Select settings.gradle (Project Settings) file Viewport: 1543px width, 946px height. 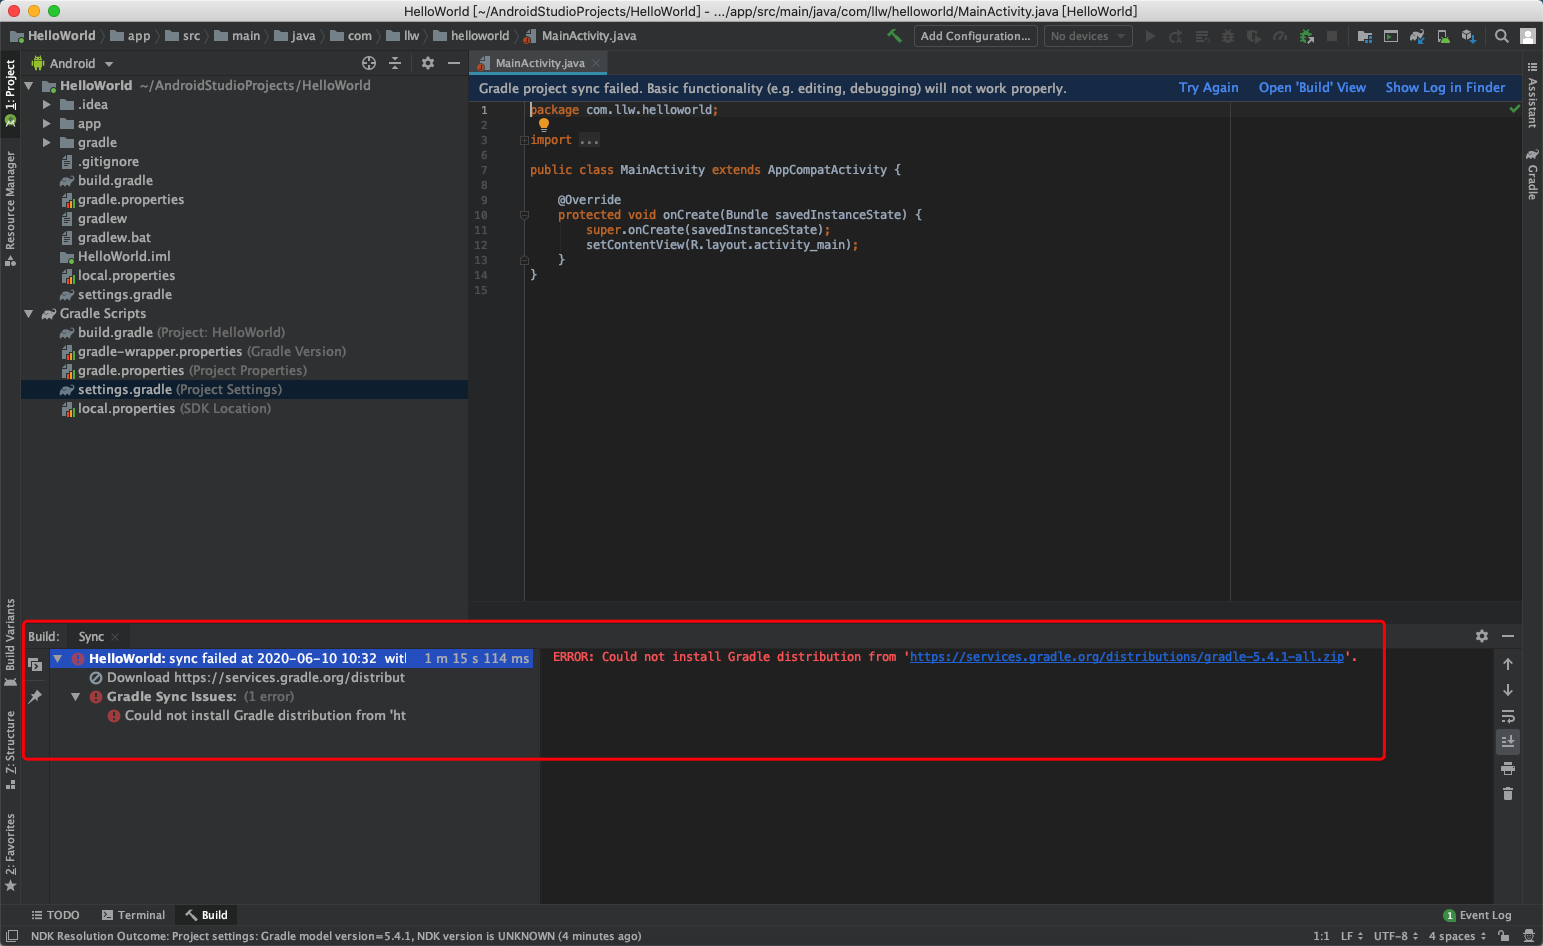click(244, 390)
